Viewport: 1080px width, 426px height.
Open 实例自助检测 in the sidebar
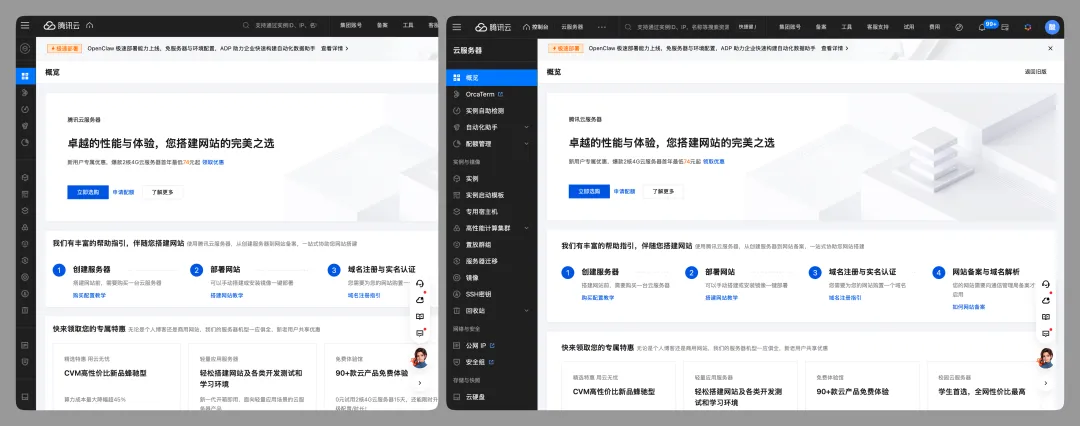(486, 111)
